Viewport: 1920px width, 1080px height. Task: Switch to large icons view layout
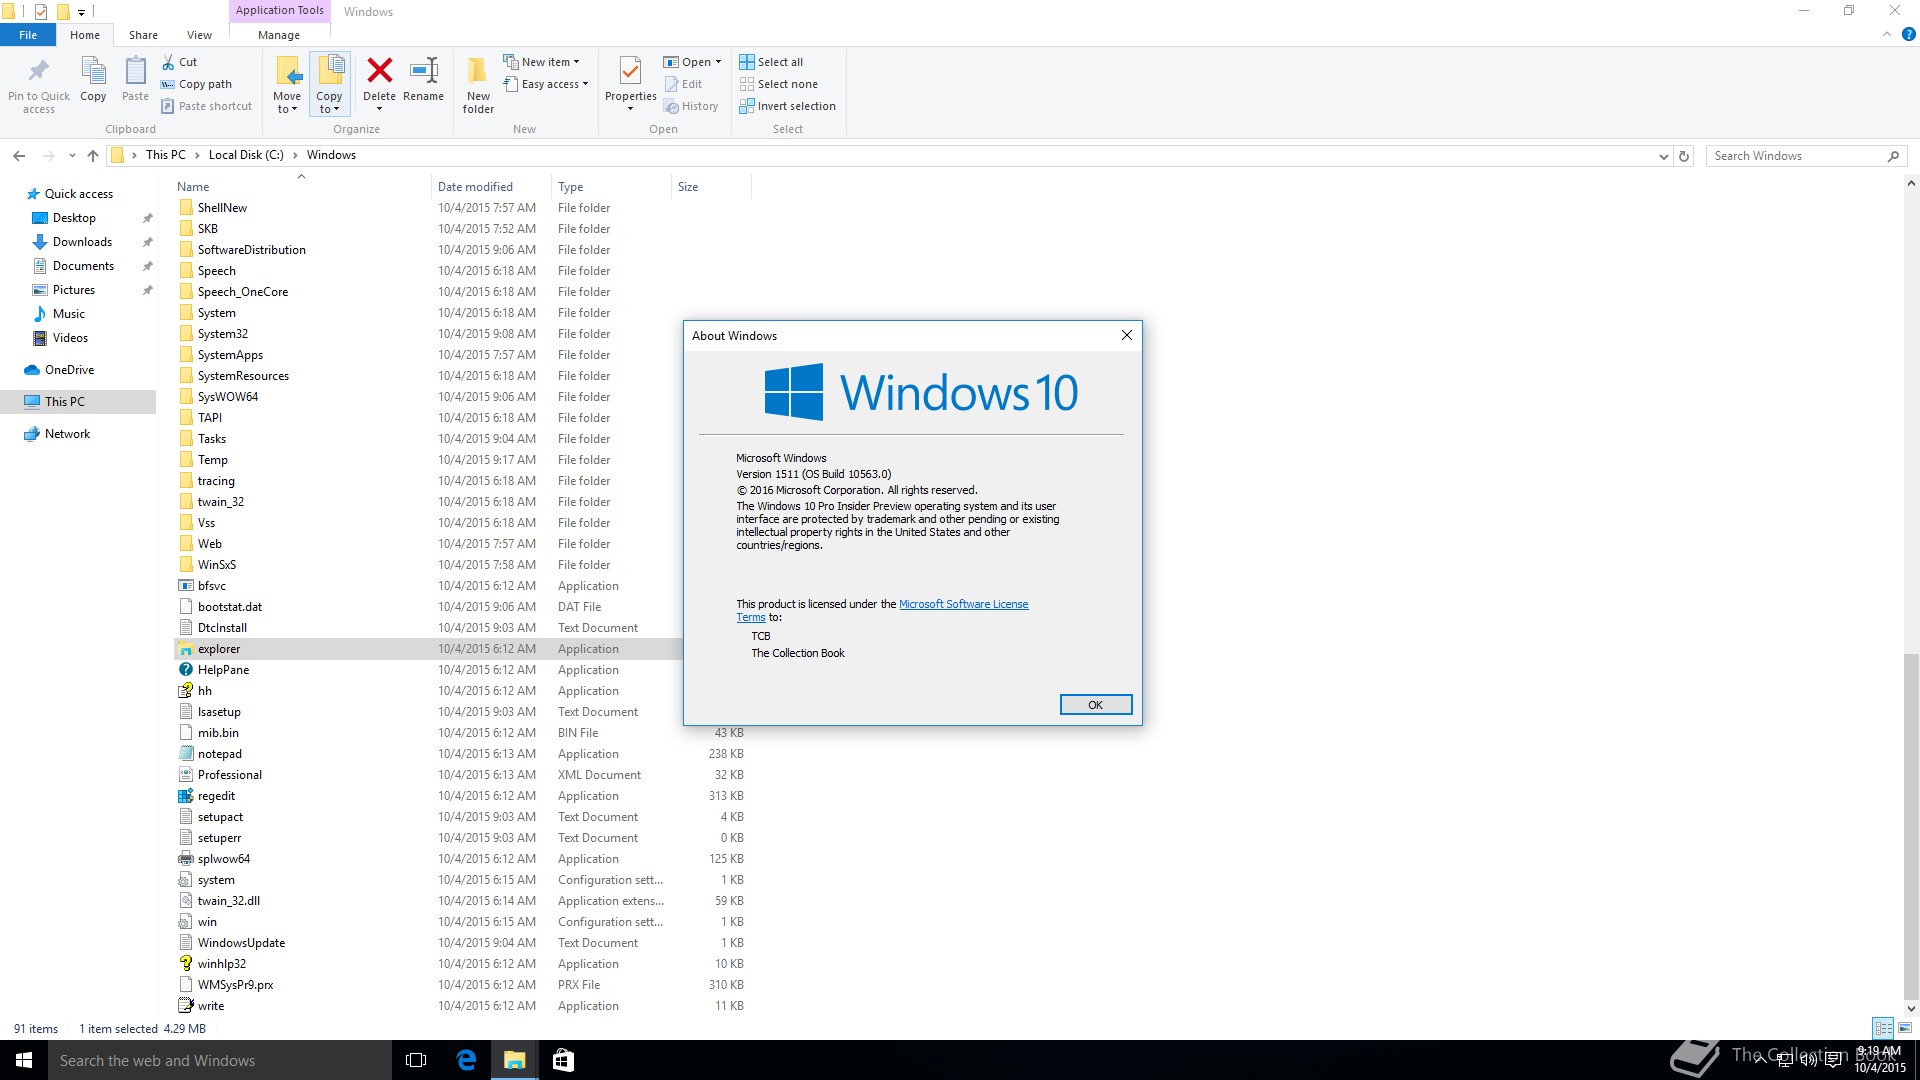point(1905,1028)
